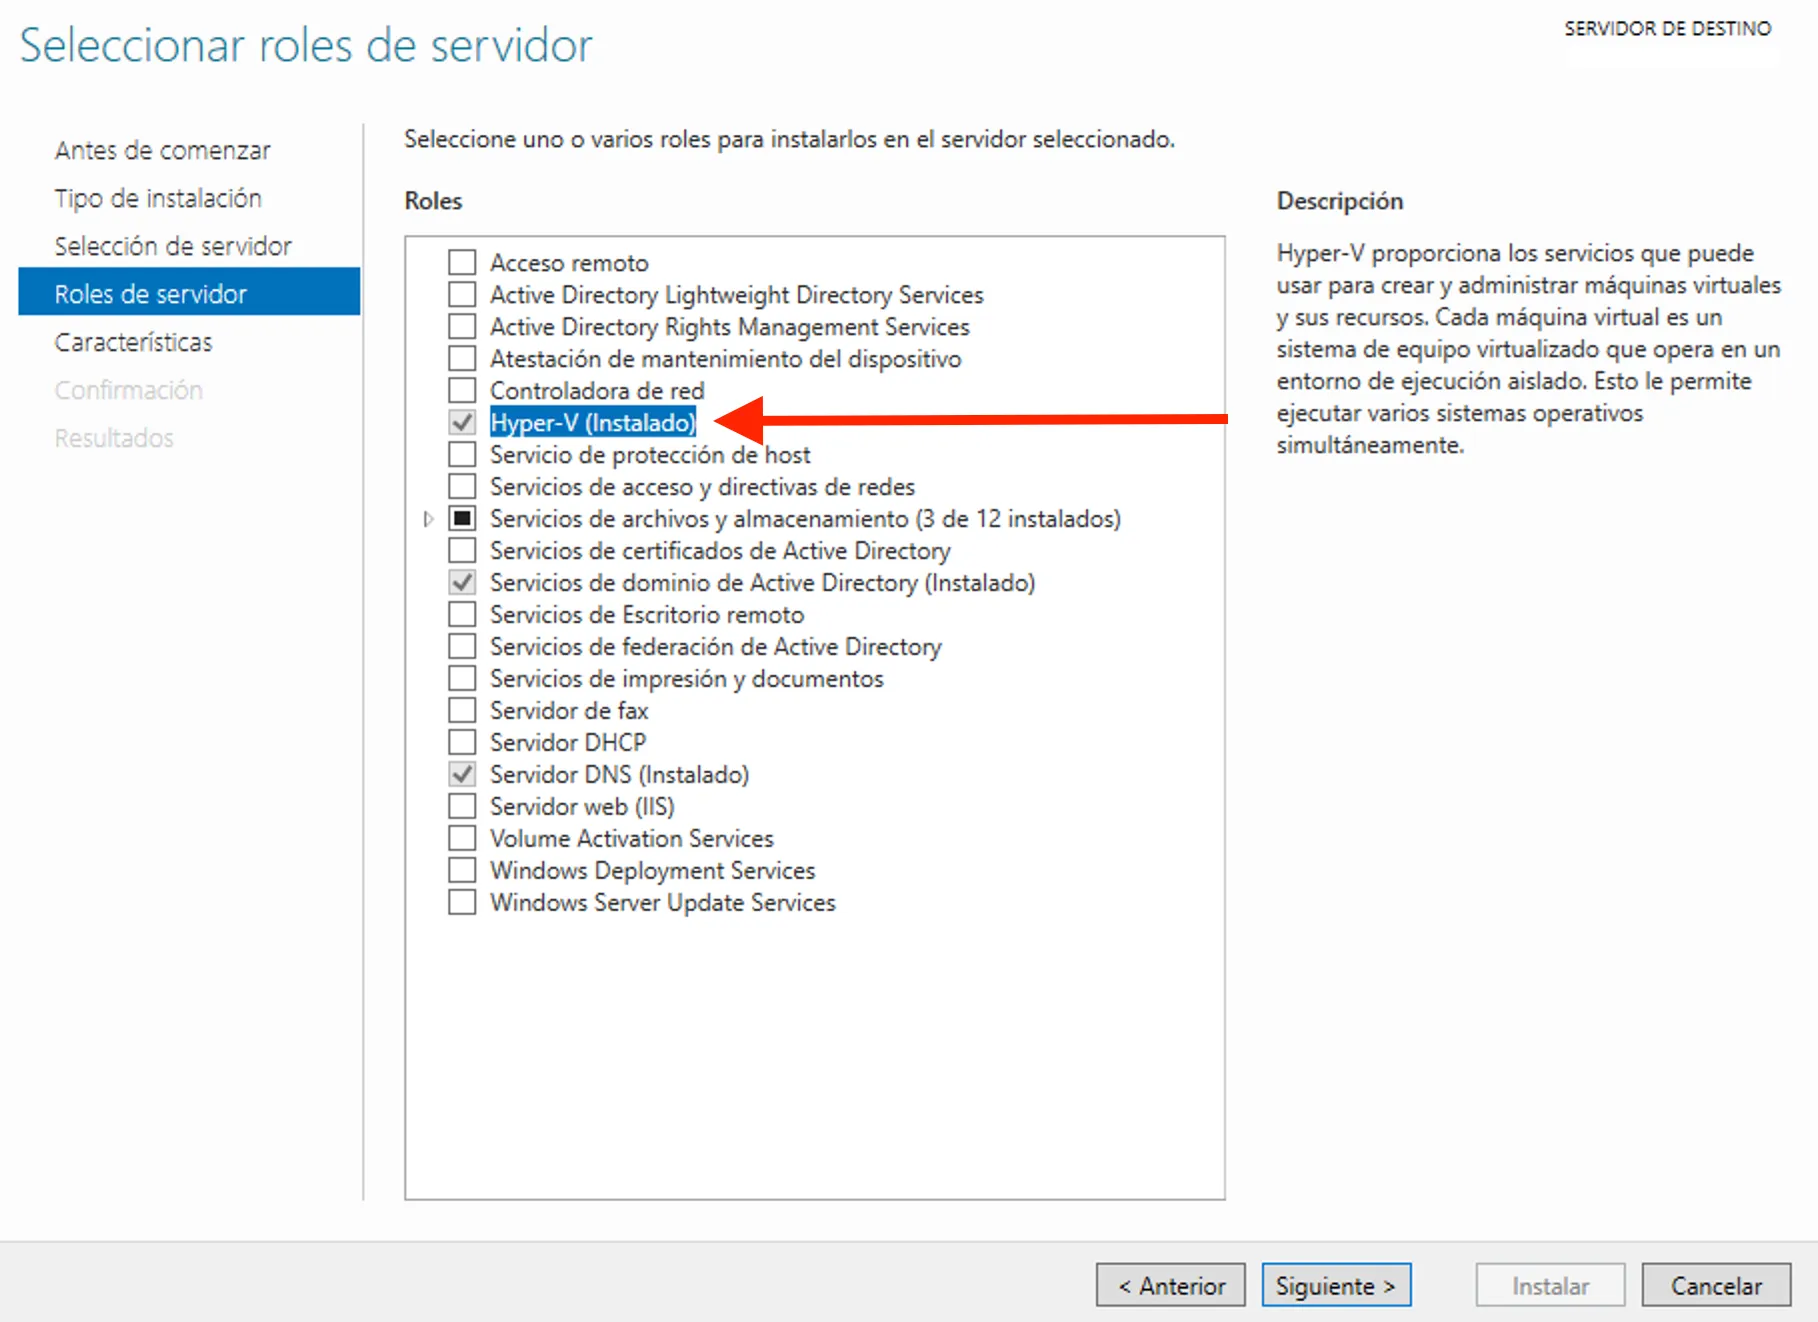The height and width of the screenshot is (1322, 1818).
Task: Check Servicios de Escritorio remoto checkbox
Action: point(462,615)
